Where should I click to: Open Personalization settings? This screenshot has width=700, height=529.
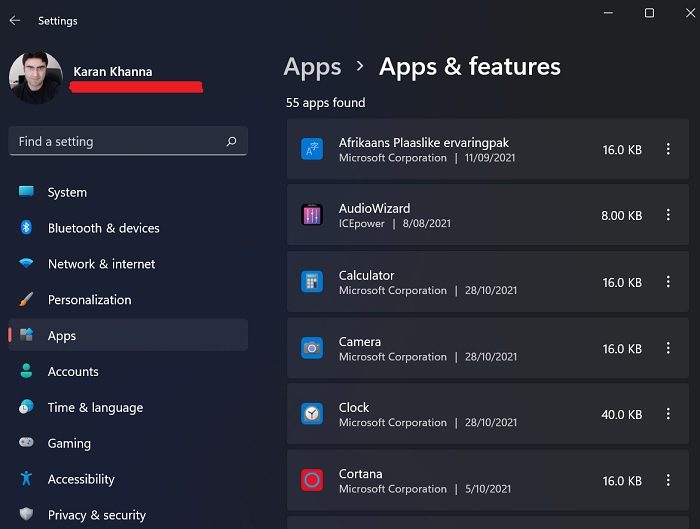89,300
